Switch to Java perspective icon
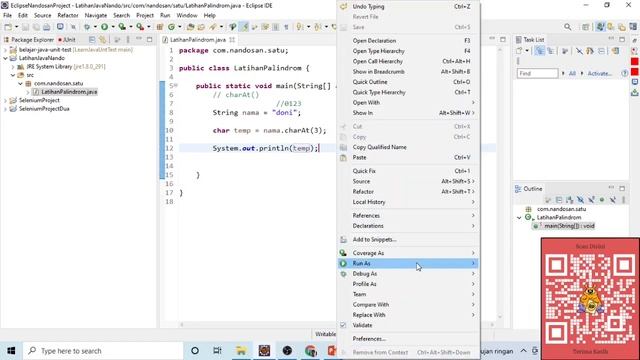The width and height of the screenshot is (640, 360). pyautogui.click(x=600, y=27)
